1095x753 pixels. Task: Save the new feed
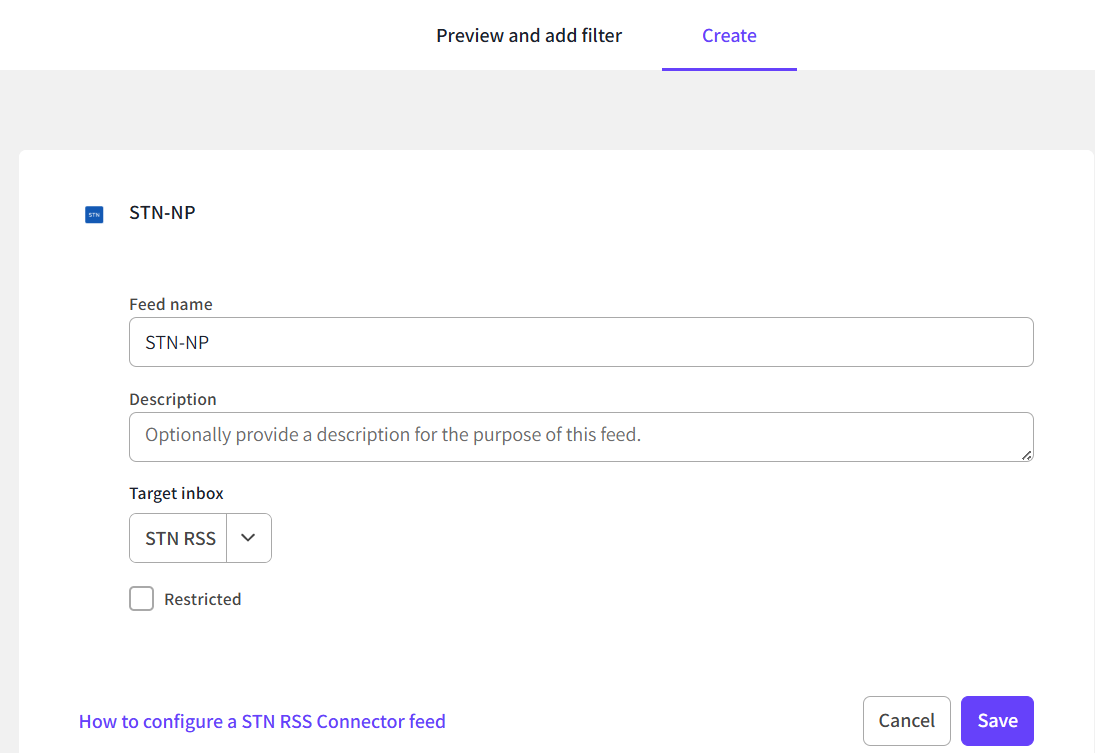pos(997,721)
